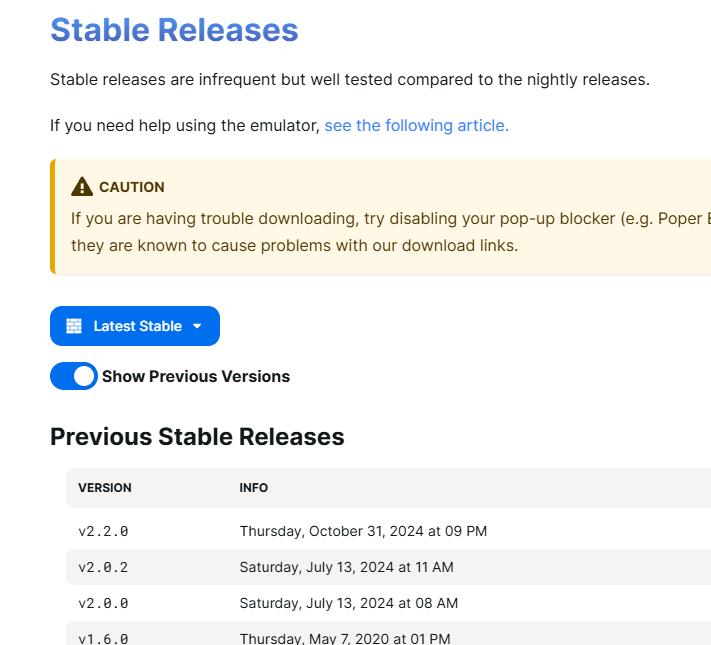Viewport: 711px width, 645px height.
Task: Toggle the Show Previous Versions switch
Action: (74, 376)
